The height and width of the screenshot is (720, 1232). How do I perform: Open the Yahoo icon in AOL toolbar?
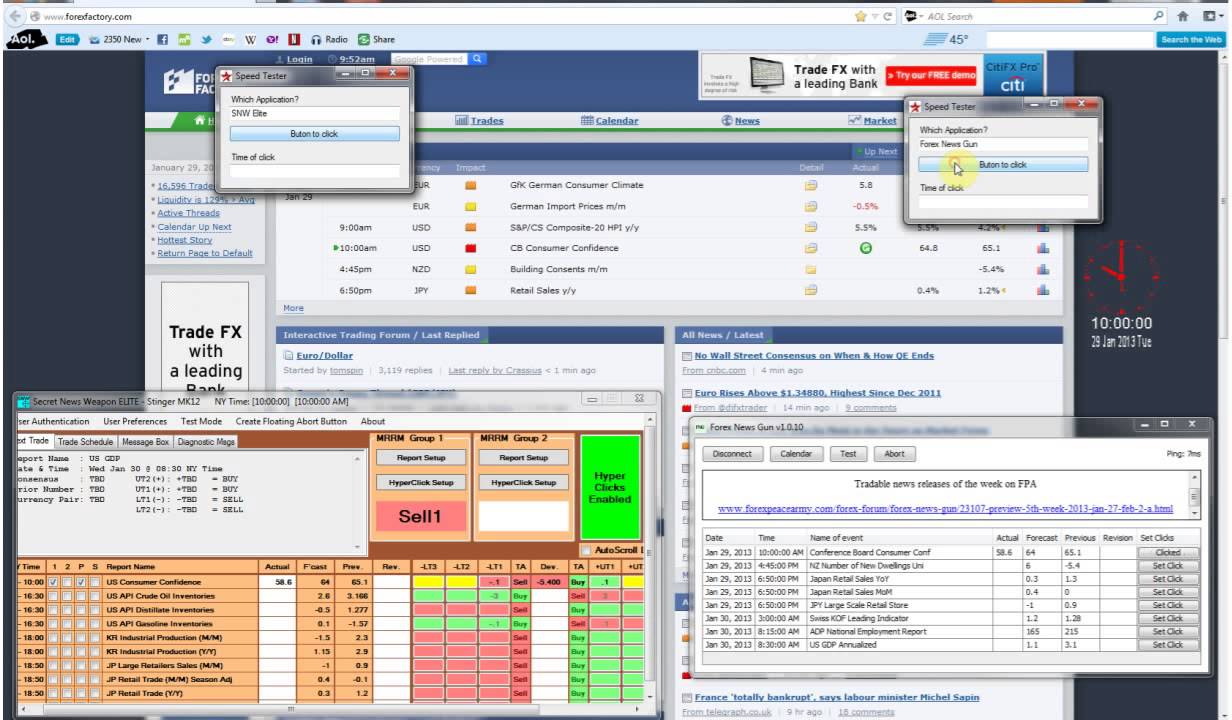coord(272,40)
